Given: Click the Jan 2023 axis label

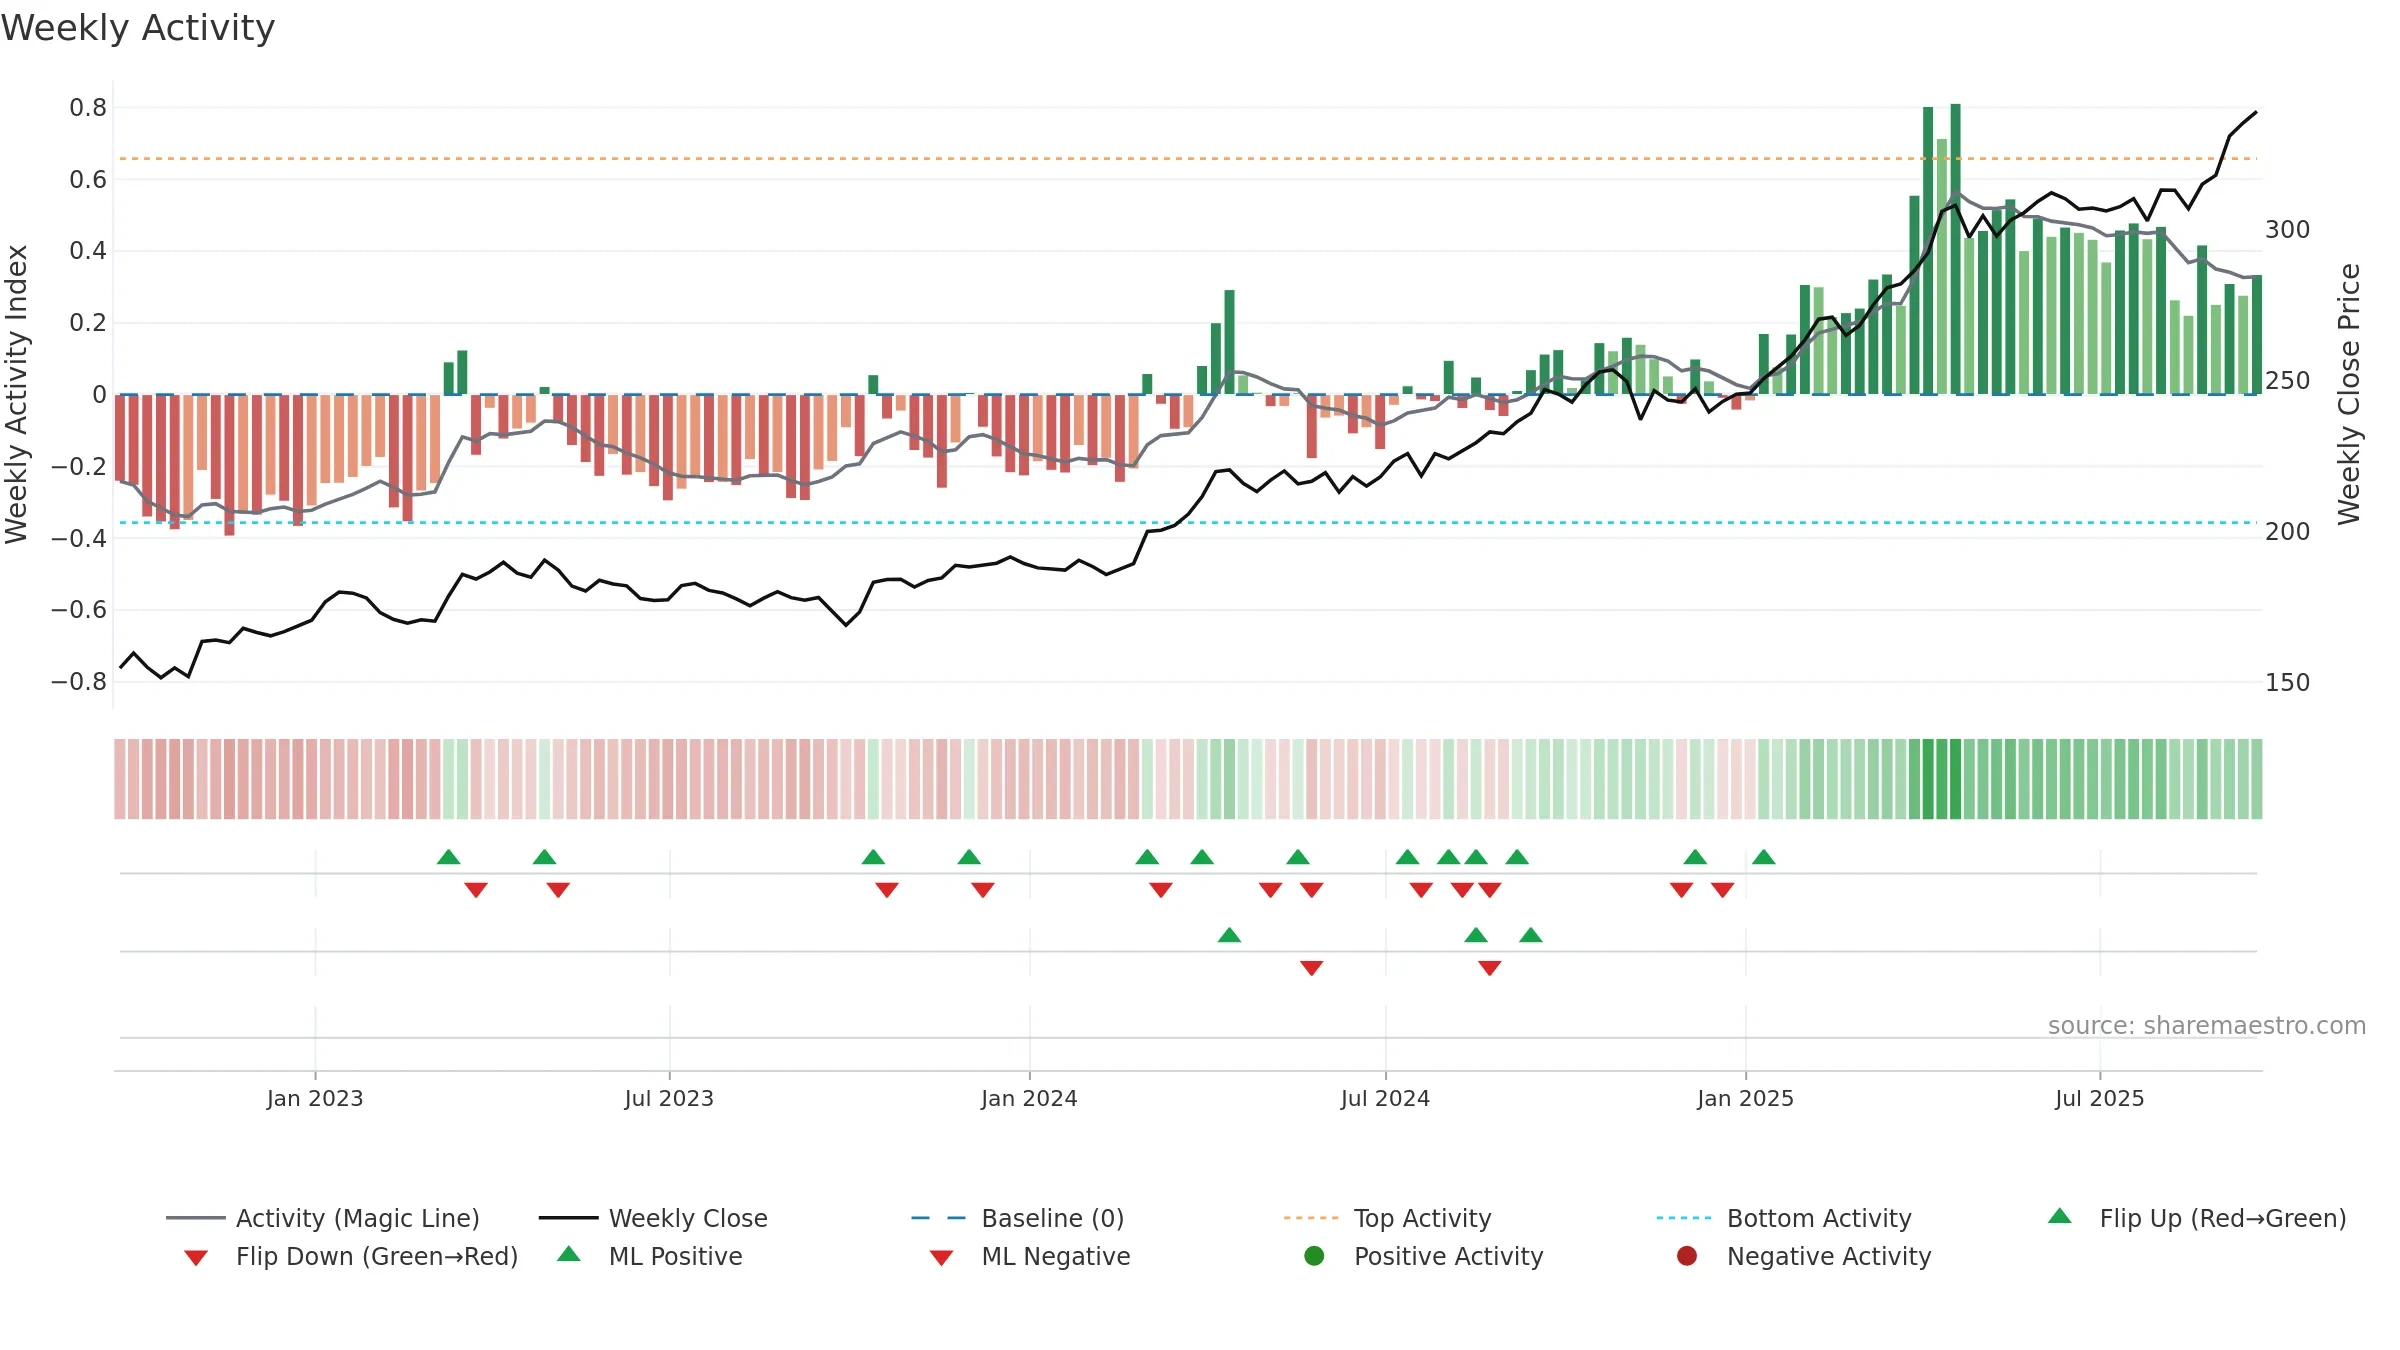Looking at the screenshot, I should [x=315, y=1098].
